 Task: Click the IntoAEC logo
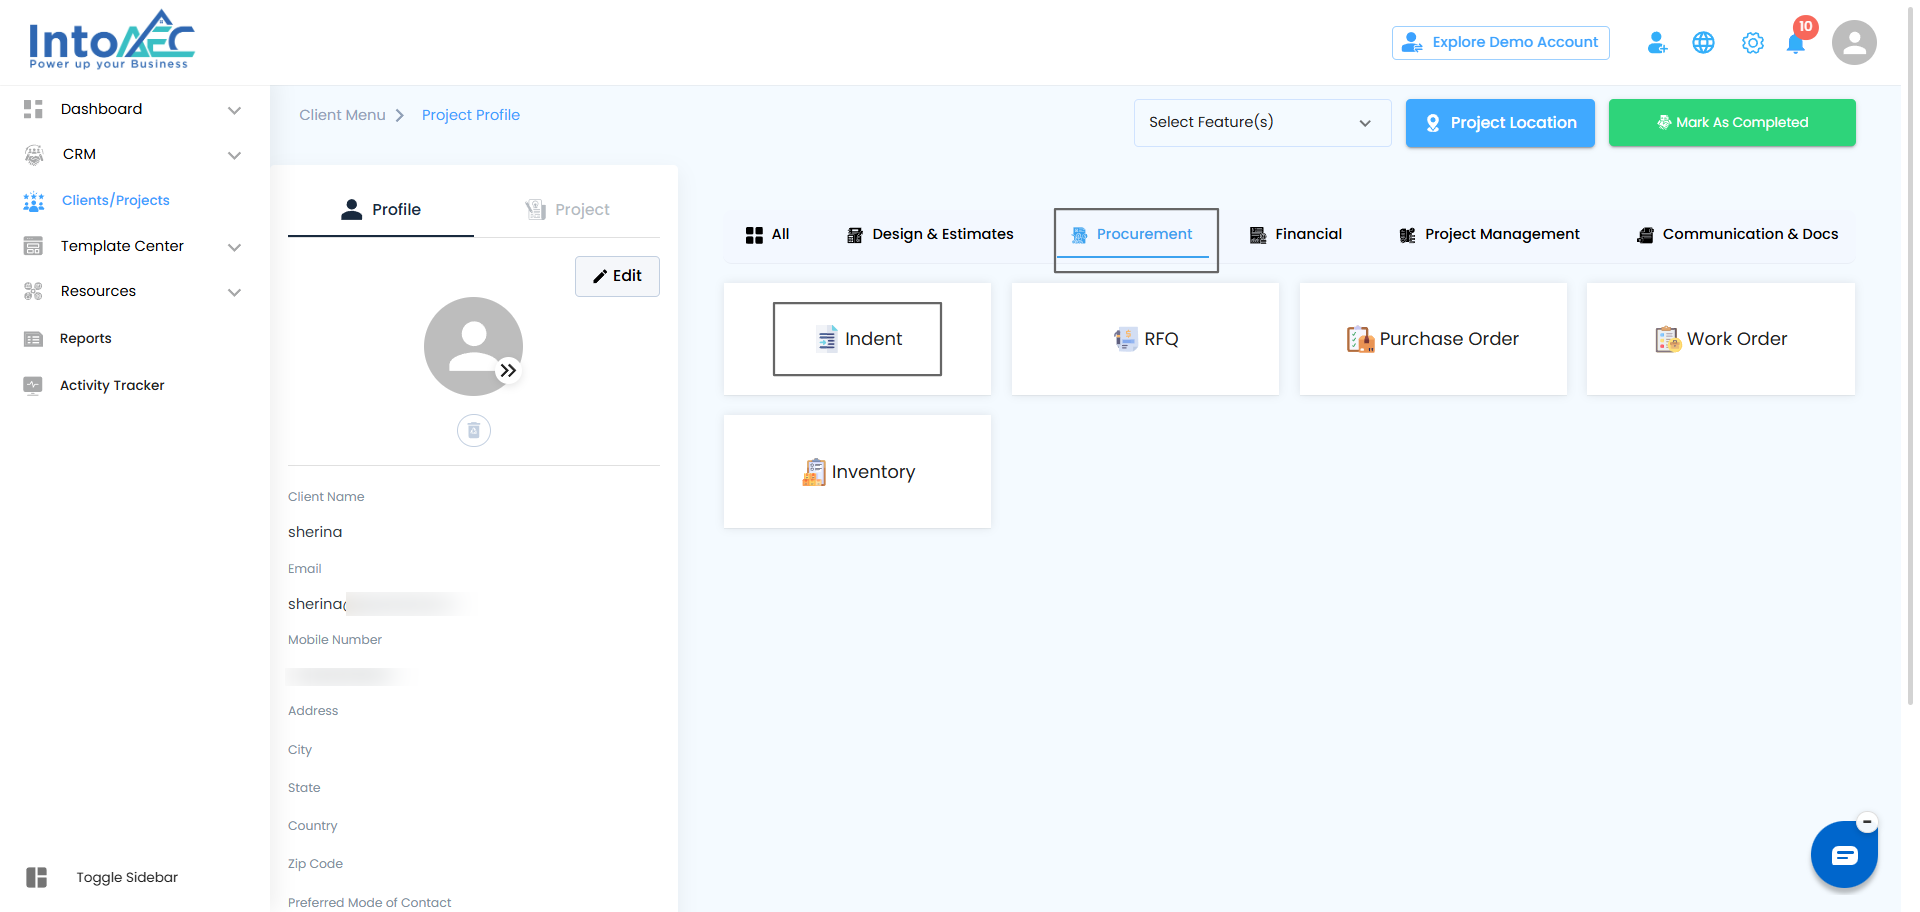[x=112, y=40]
